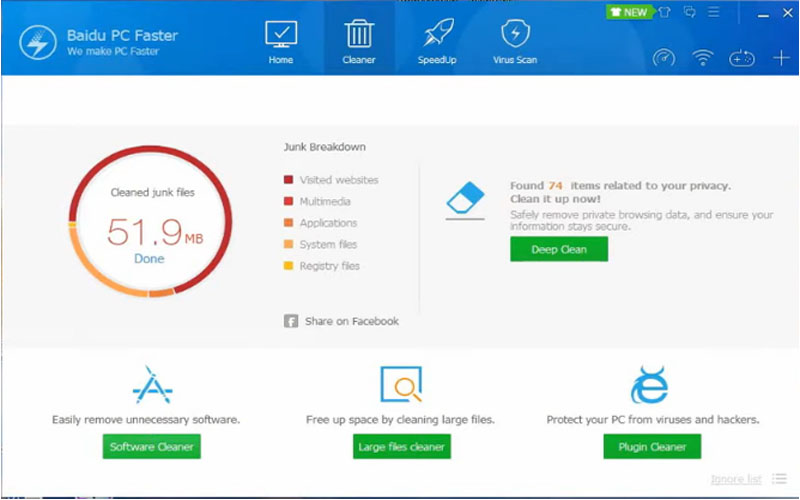The height and width of the screenshot is (500, 800).
Task: Click the 74 privacy items count
Action: [555, 186]
